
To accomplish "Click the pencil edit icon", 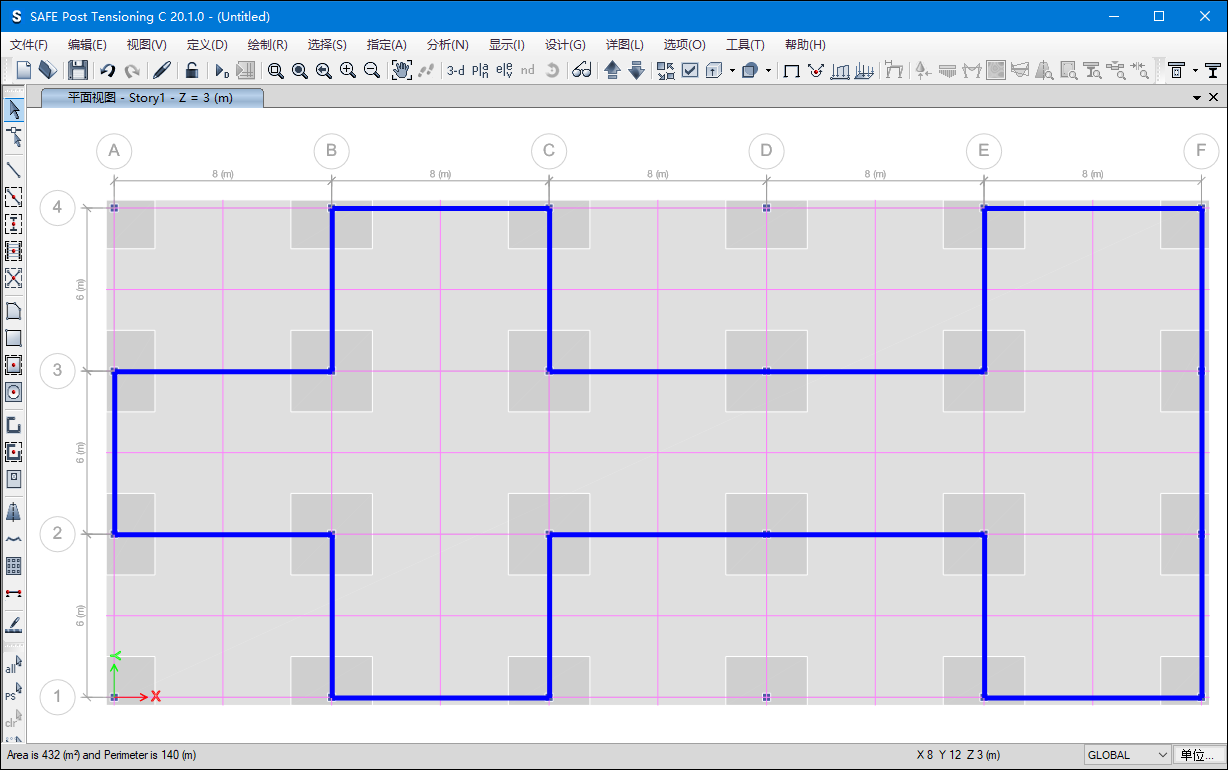I will pos(162,70).
